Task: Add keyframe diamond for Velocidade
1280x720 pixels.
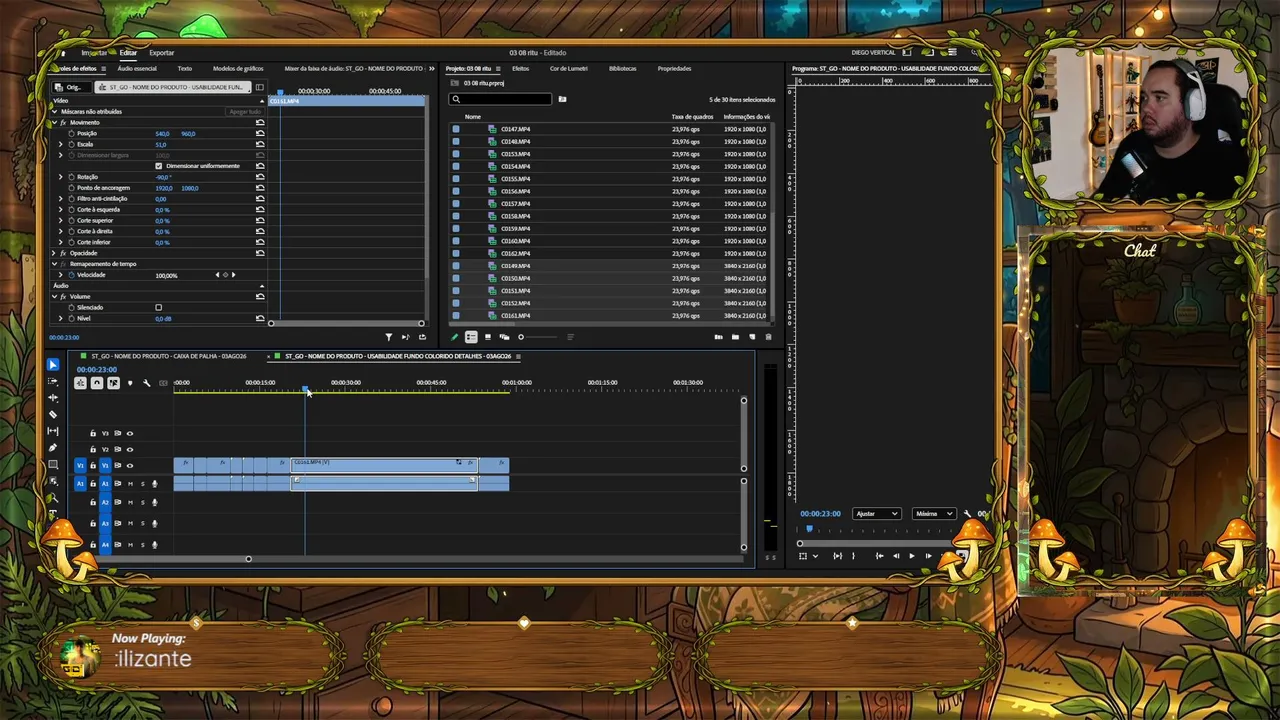Action: pos(225,275)
